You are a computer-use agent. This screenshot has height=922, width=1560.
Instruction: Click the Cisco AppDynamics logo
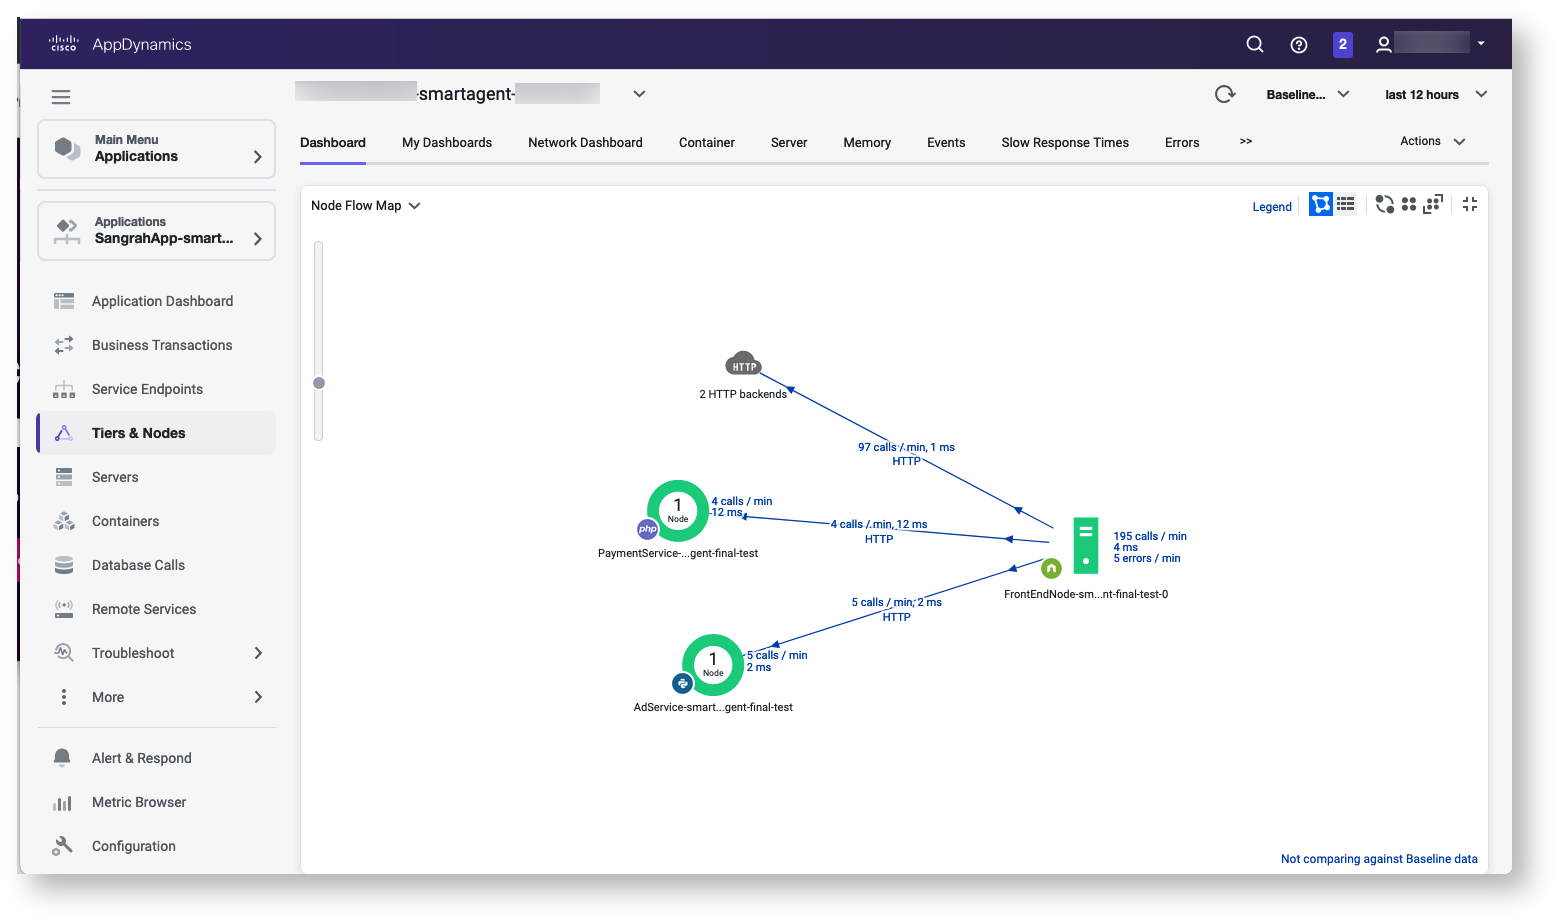(120, 44)
